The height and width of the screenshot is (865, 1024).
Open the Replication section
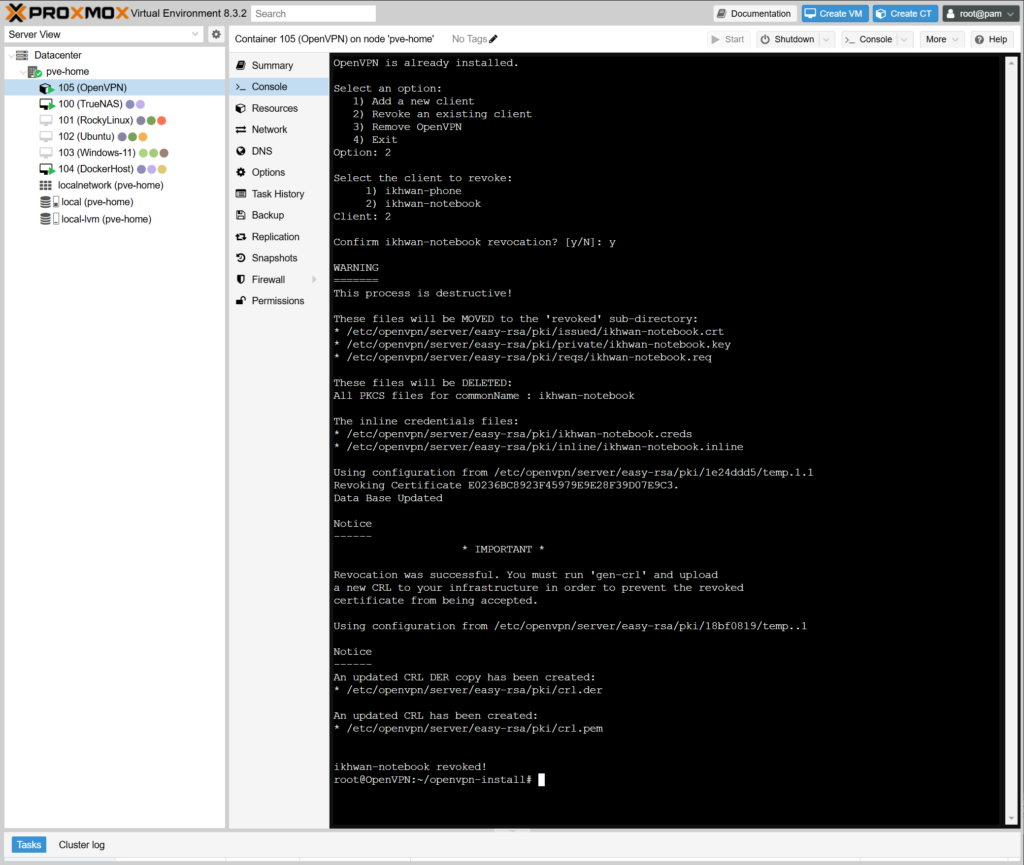click(x=275, y=237)
